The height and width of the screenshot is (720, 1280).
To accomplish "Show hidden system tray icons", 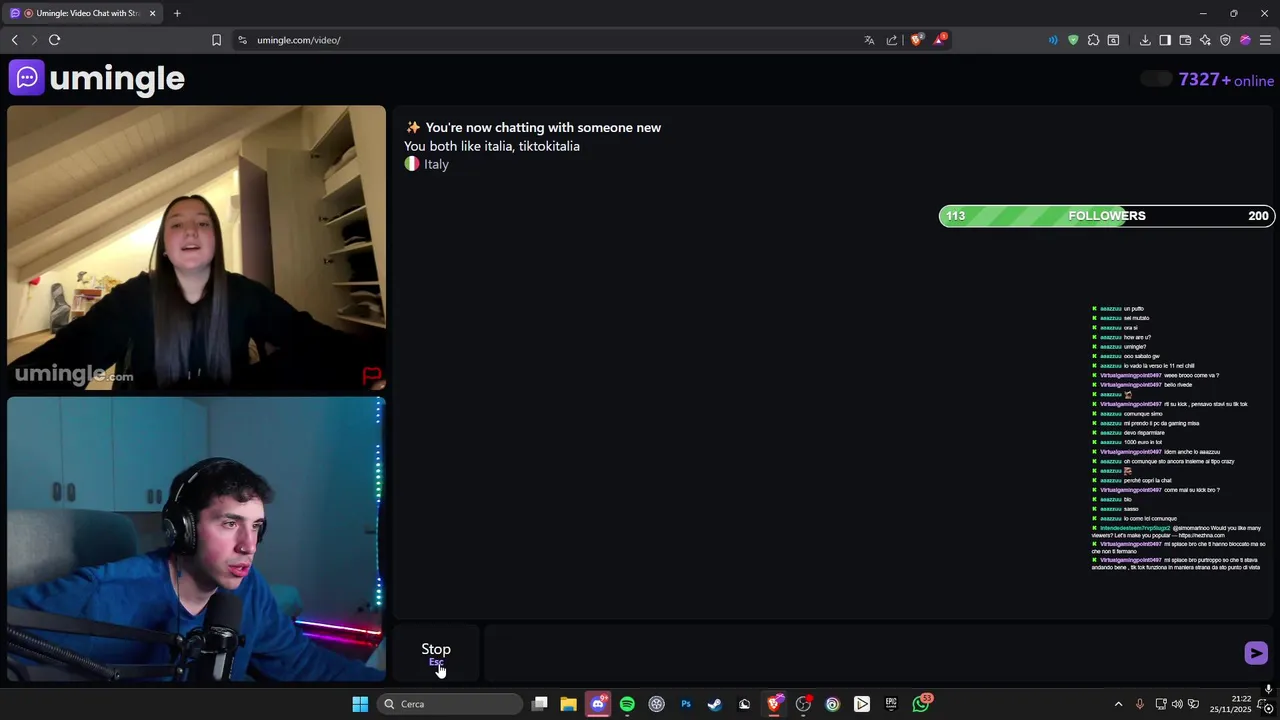I will pyautogui.click(x=1118, y=704).
